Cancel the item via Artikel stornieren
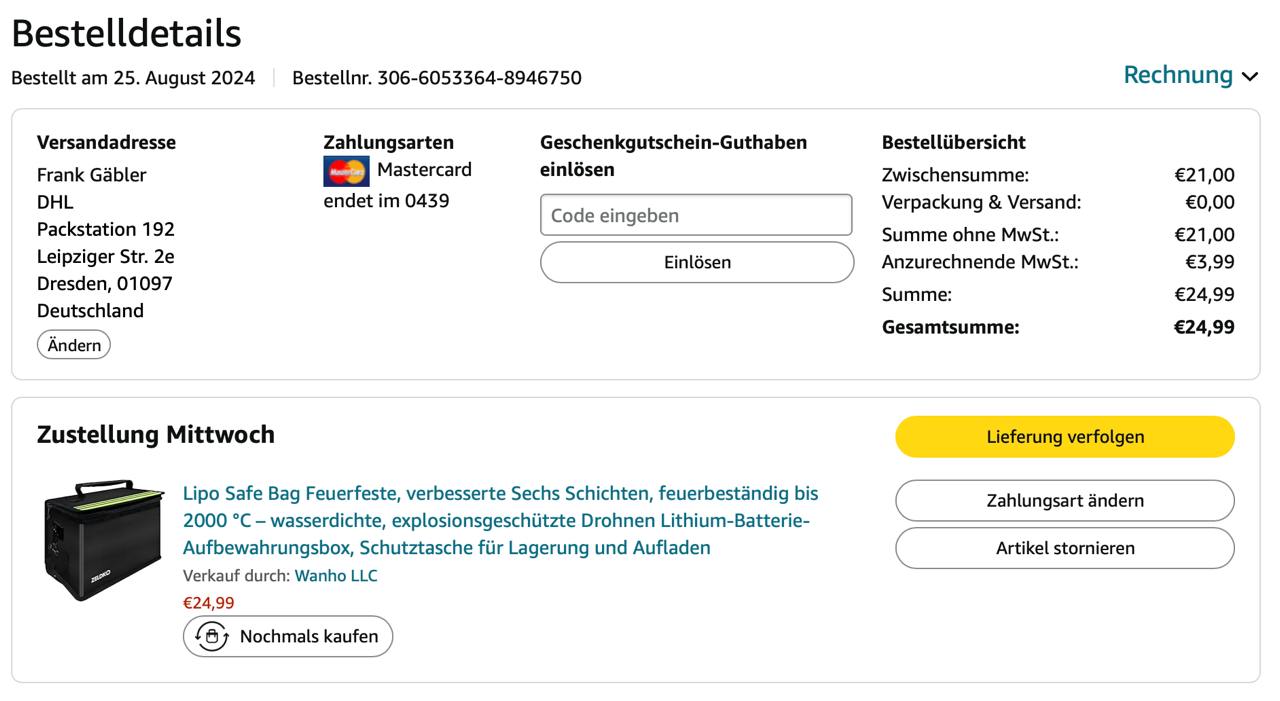1280x701 pixels. pos(1065,548)
